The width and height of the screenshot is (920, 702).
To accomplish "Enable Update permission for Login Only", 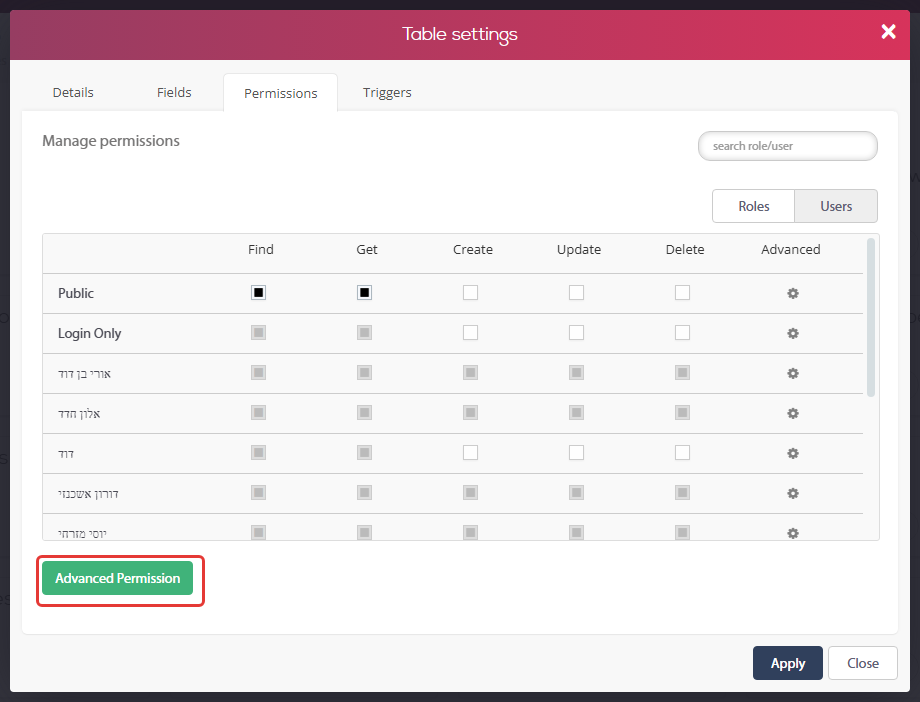I will (576, 332).
